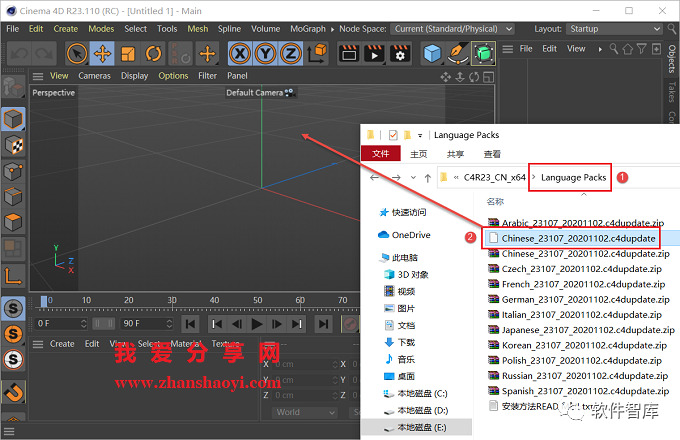Select the Model mode icon
The height and width of the screenshot is (440, 680).
tap(13, 119)
